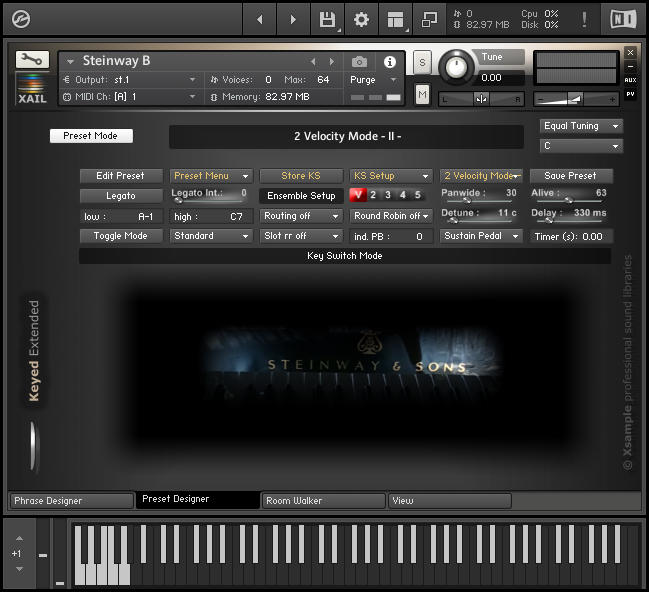Go to next instrument arrow in top toolbar
The width and height of the screenshot is (649, 592).
pos(293,19)
